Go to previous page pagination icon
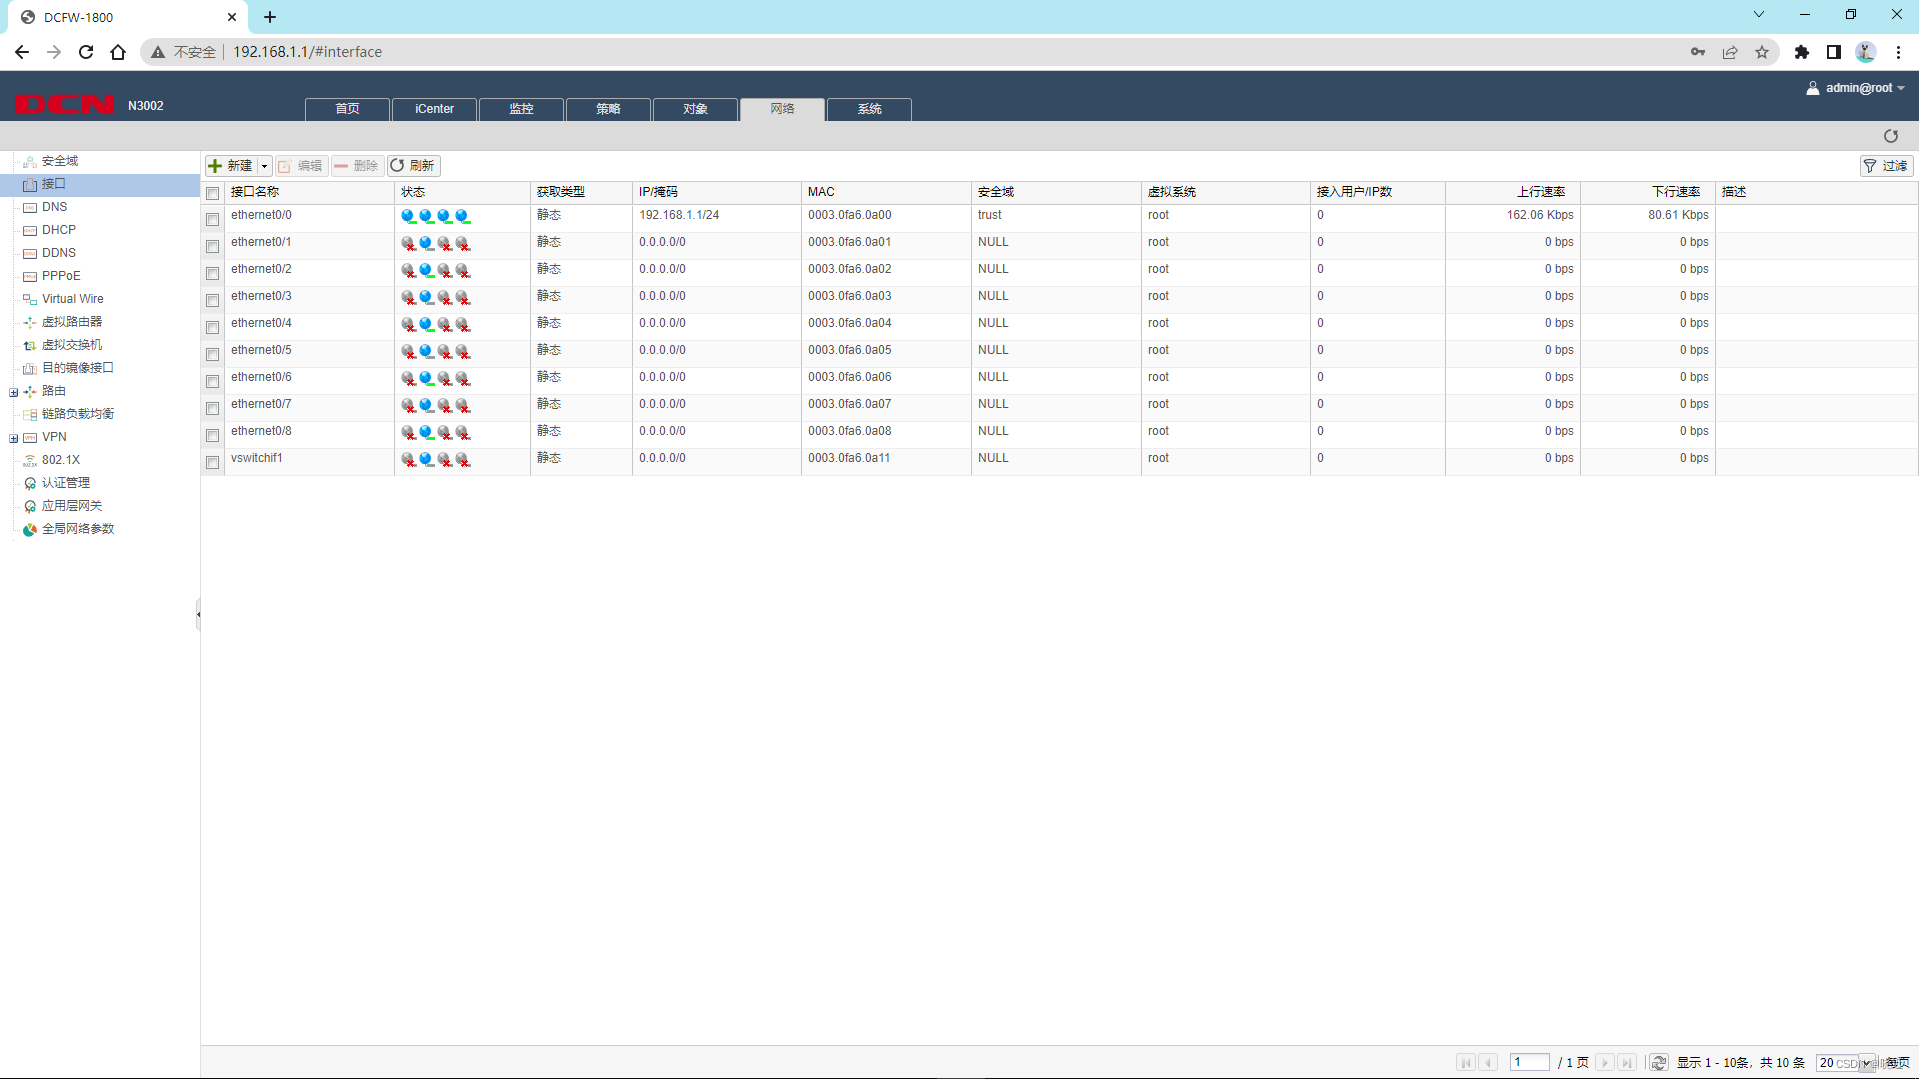The height and width of the screenshot is (1079, 1919). 1488,1062
